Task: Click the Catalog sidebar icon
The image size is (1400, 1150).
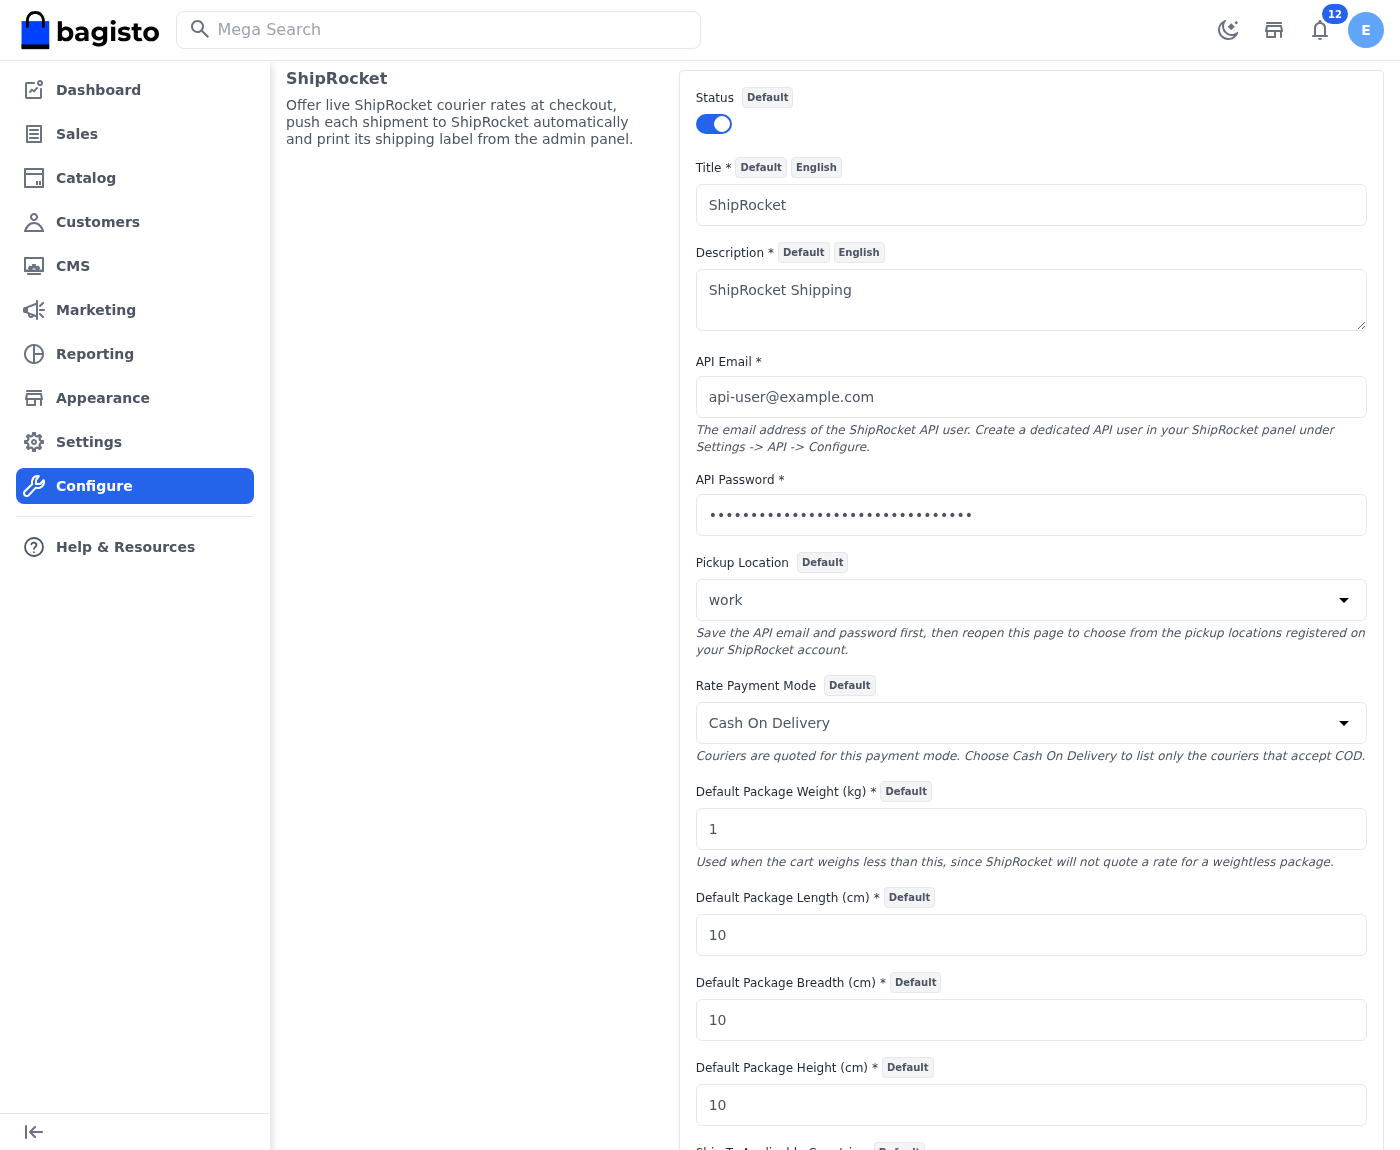Action: click(x=34, y=178)
